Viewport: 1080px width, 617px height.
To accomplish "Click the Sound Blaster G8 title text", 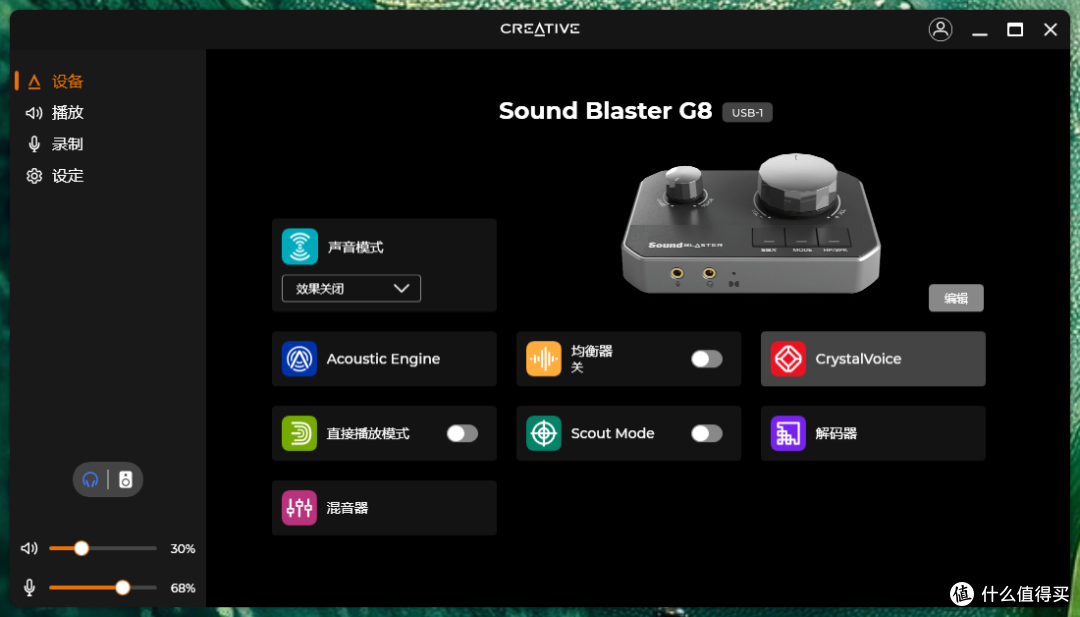I will (605, 111).
